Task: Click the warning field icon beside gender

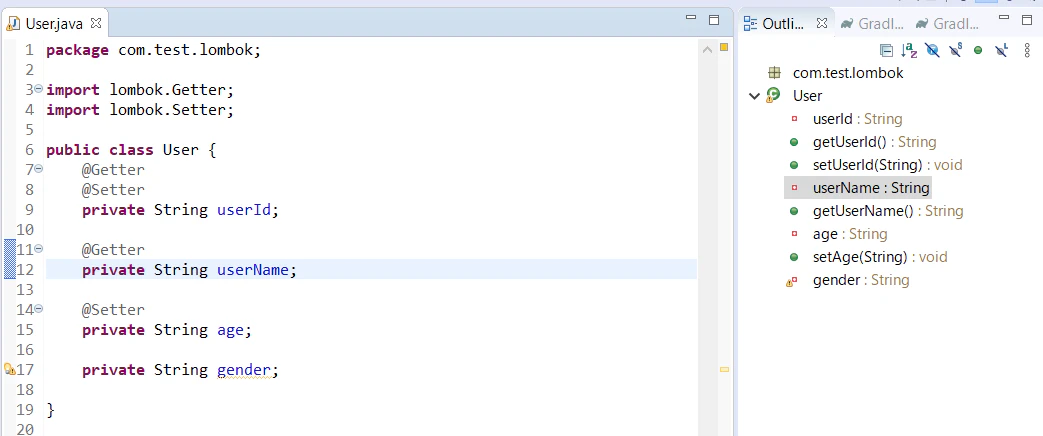Action: (x=792, y=281)
